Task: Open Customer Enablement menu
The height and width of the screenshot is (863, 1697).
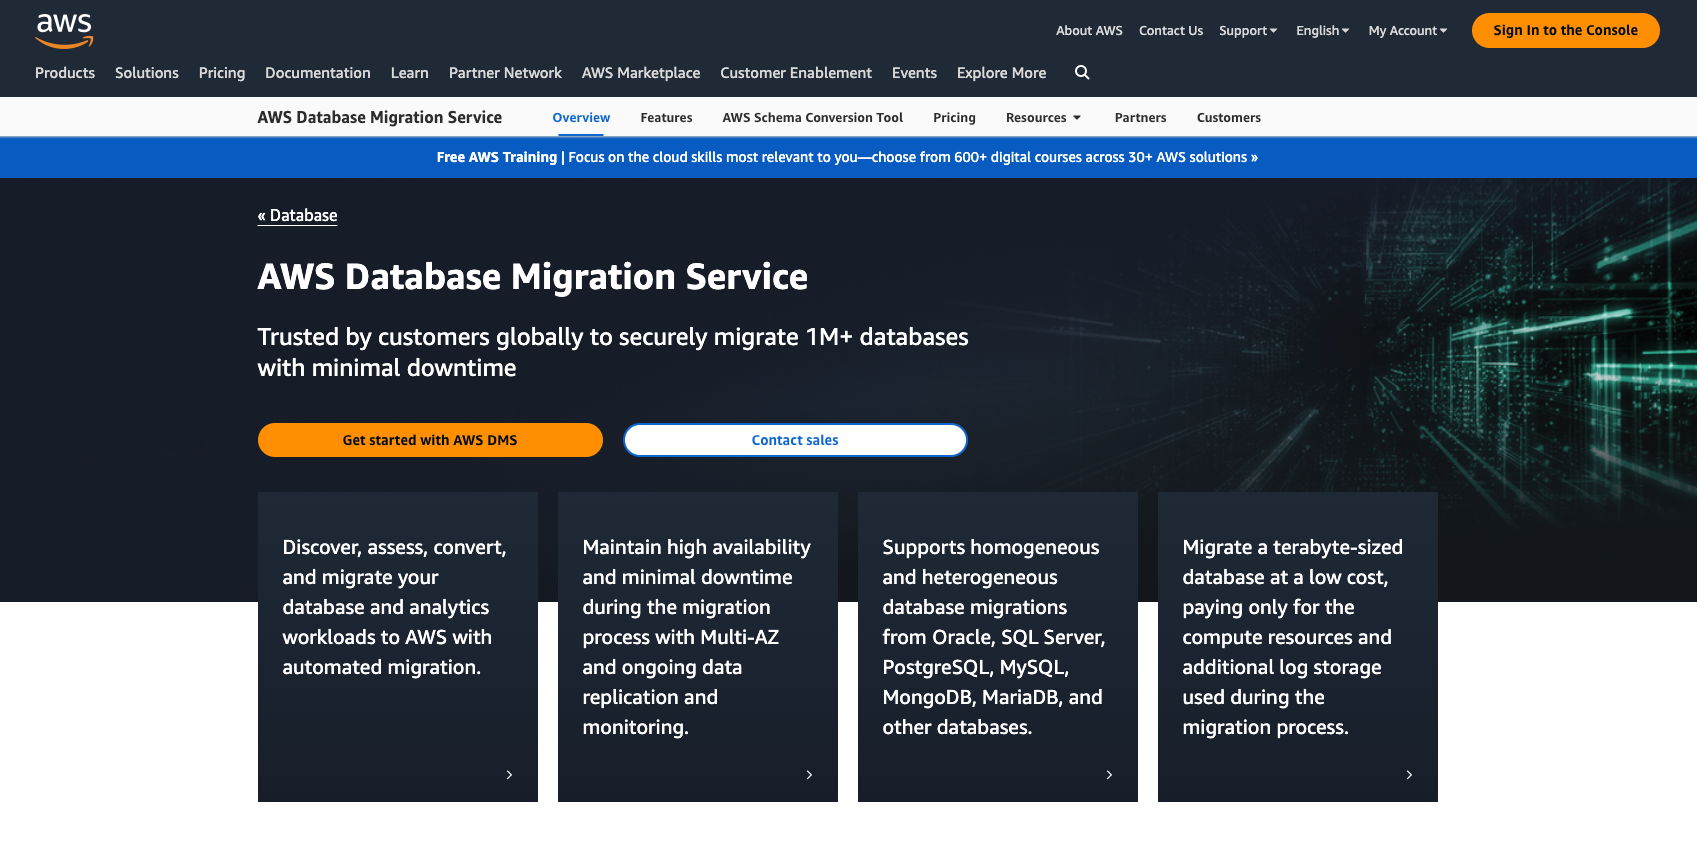Action: click(x=796, y=73)
